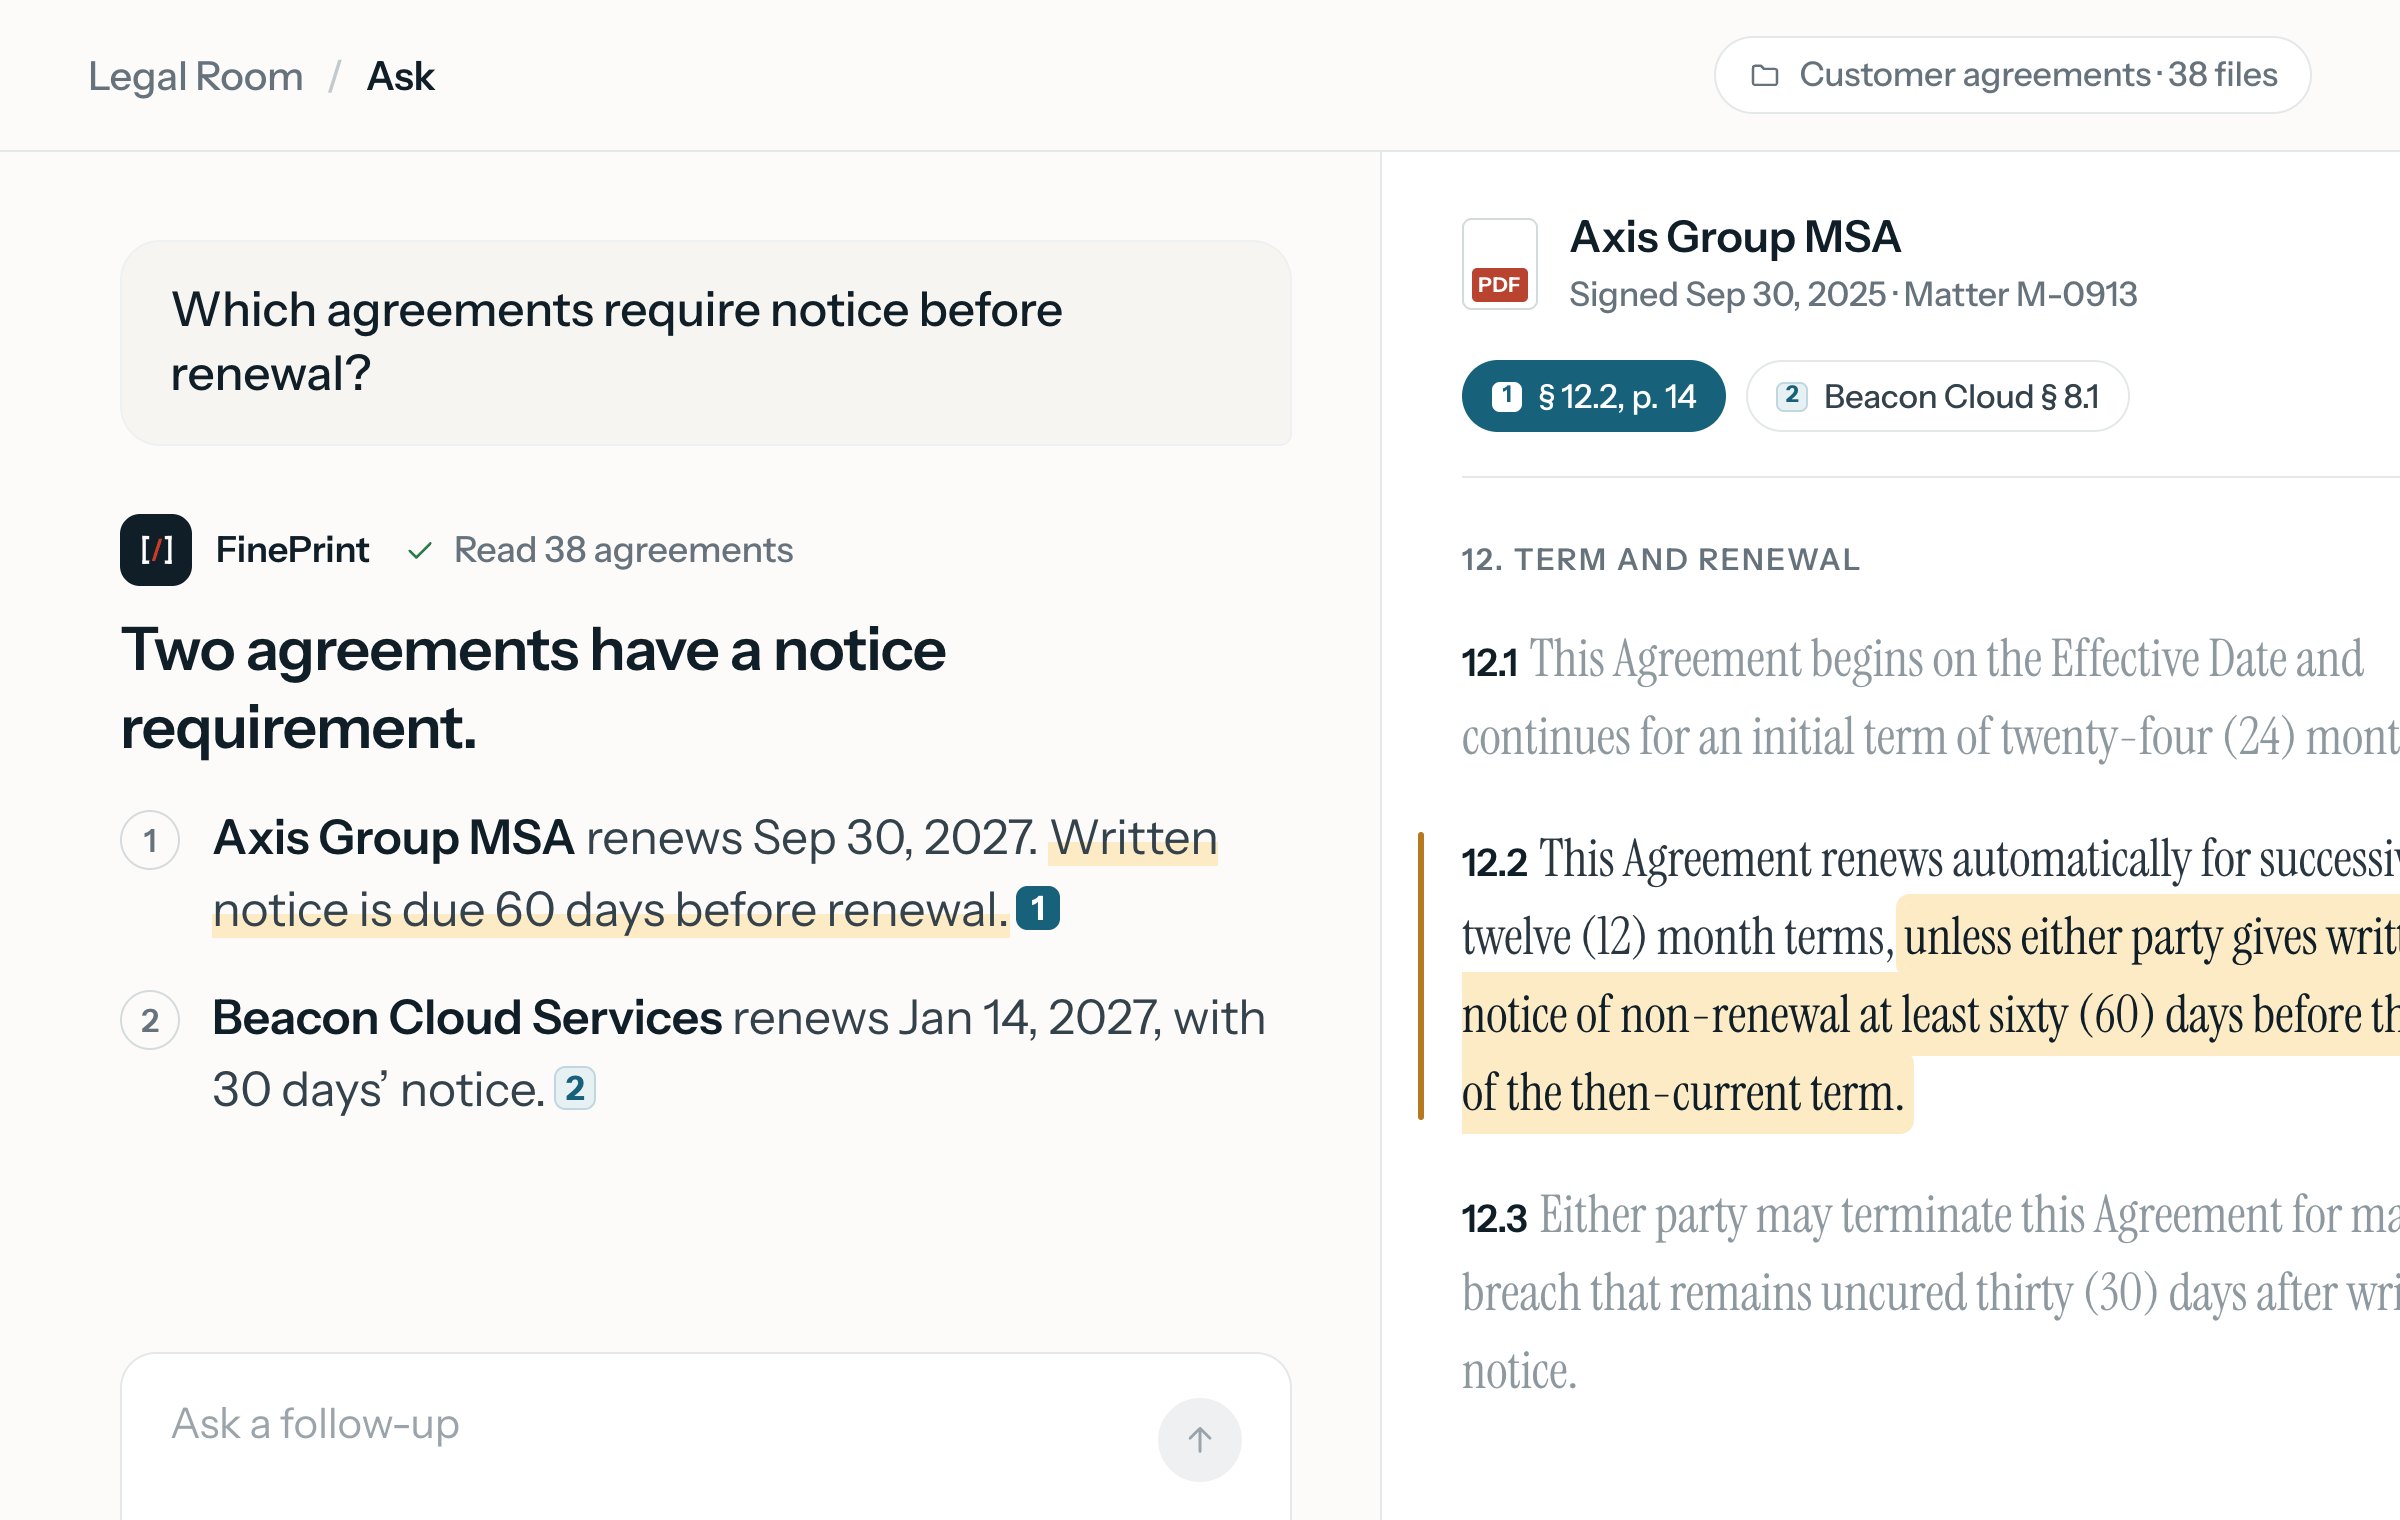Click the question bubble about renewal notice

coord(706,342)
